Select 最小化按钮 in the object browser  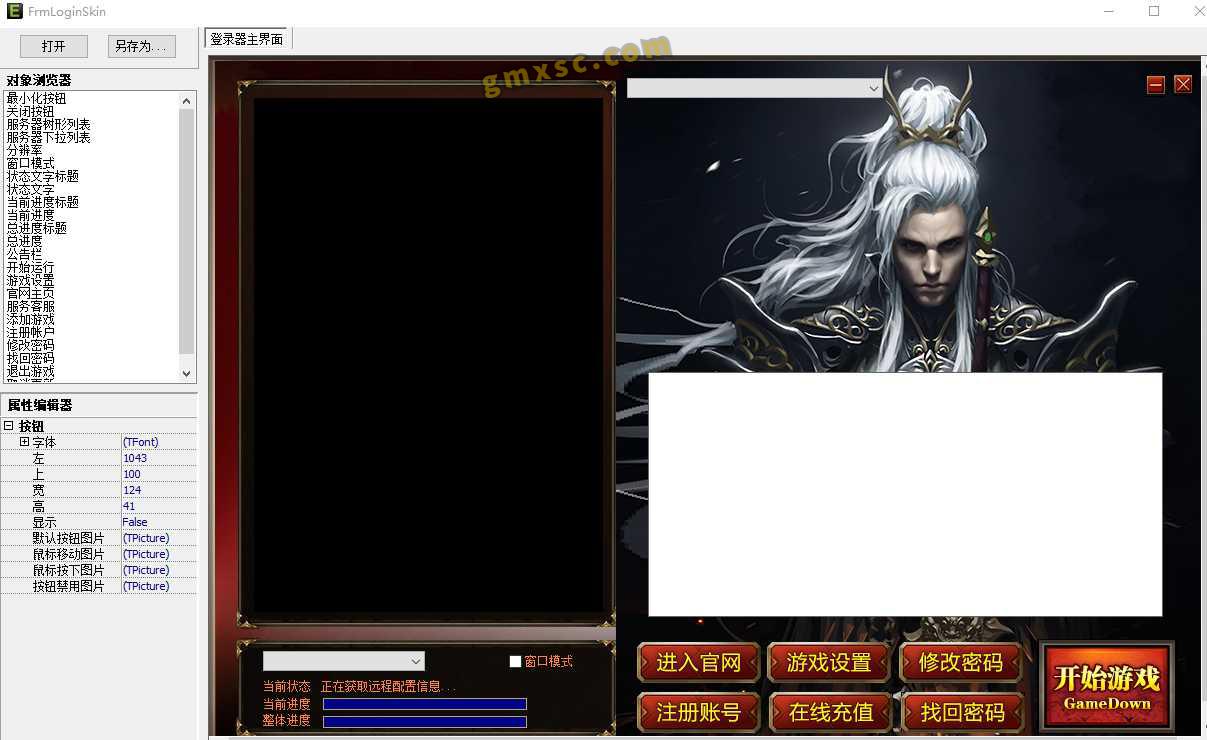tap(37, 98)
